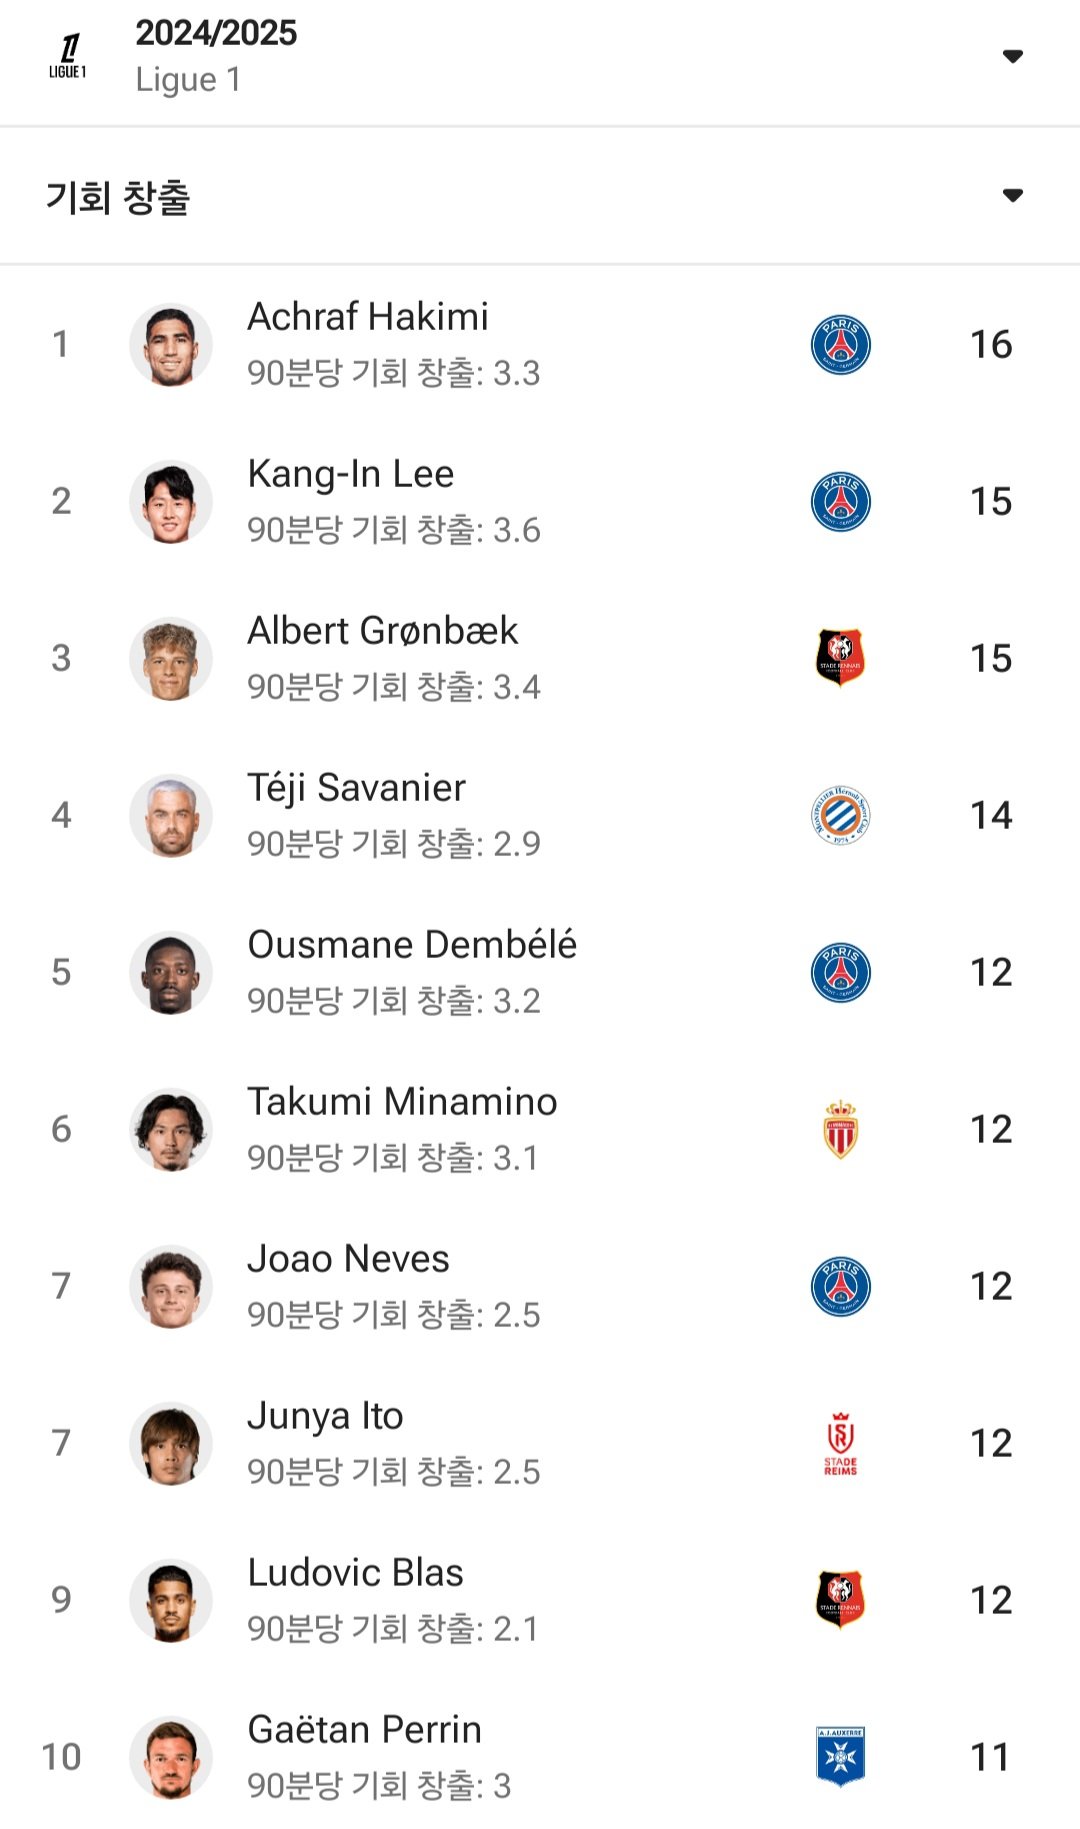Tap the AJ Auxerre badge beside Gaëtan Perrin
Image resolution: width=1080 pixels, height=1829 pixels.
(x=840, y=1757)
